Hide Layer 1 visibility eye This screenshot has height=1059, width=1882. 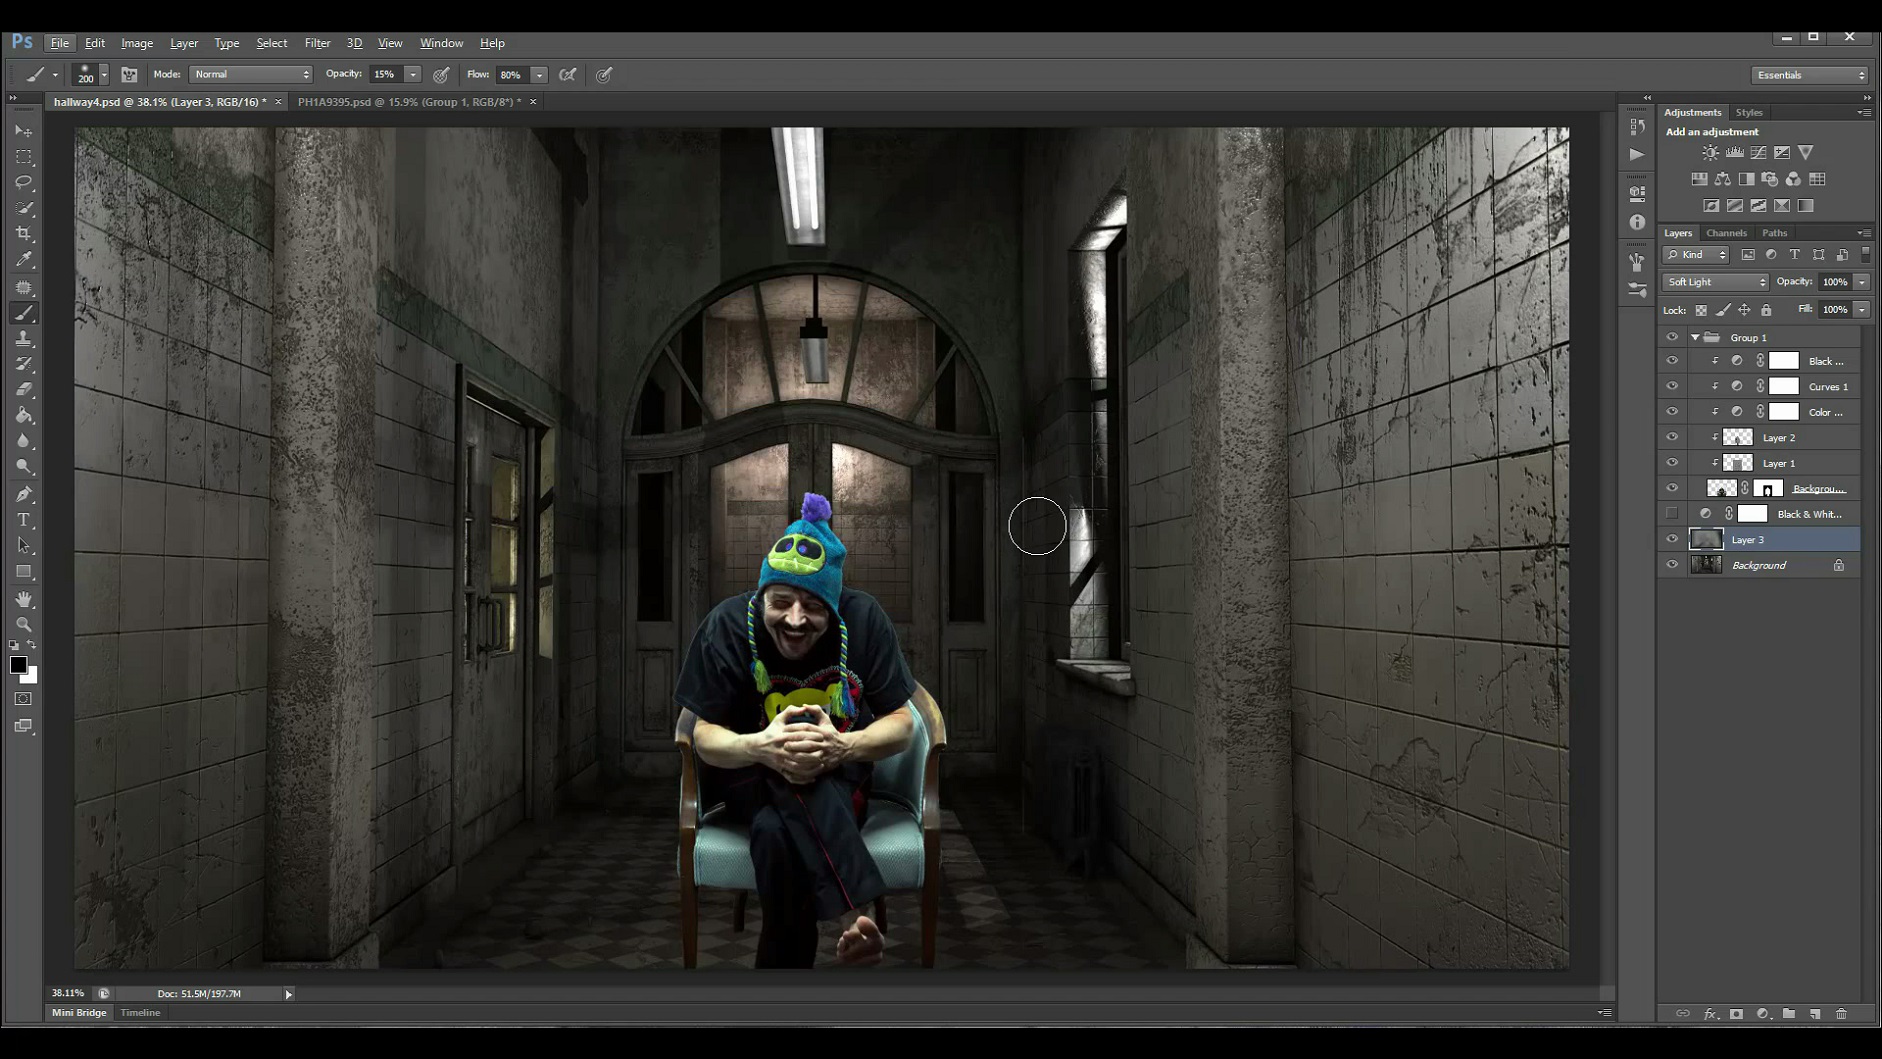pyautogui.click(x=1672, y=463)
